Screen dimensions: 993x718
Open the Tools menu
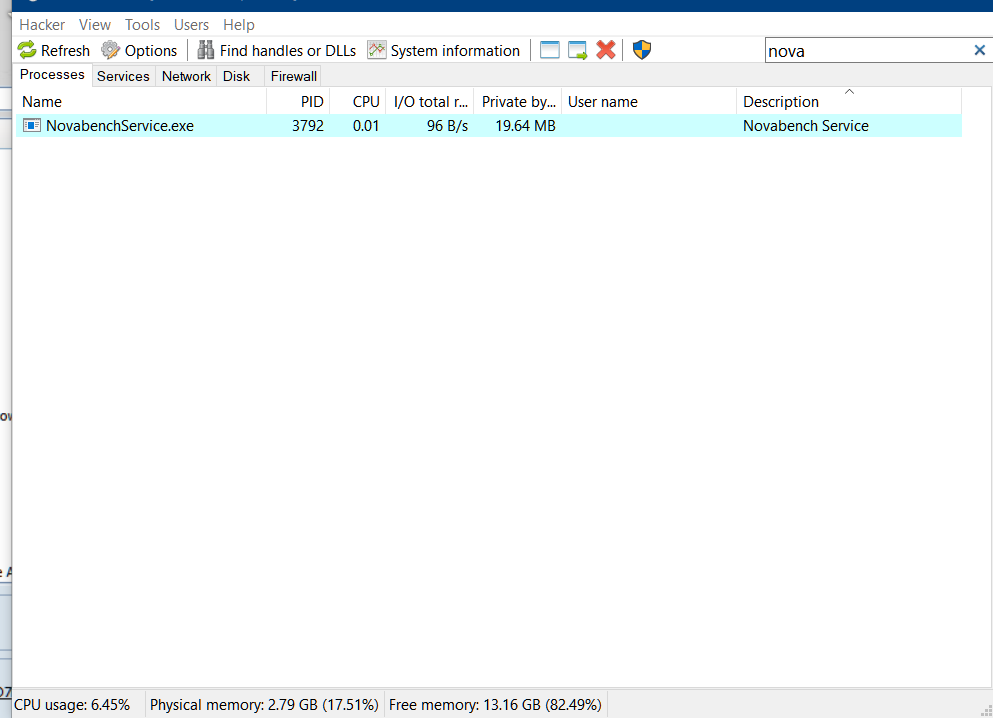(142, 25)
